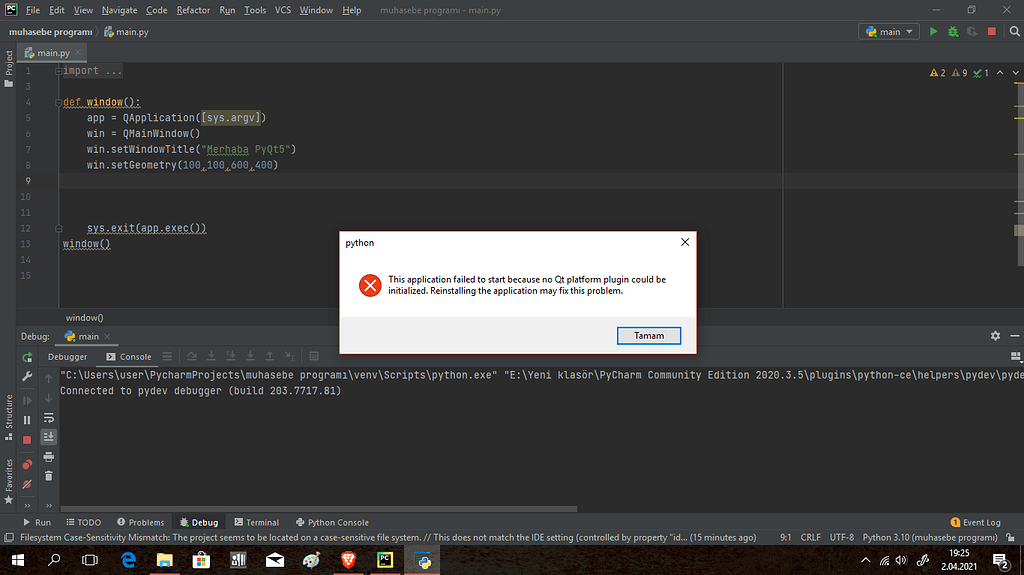1024x575 pixels.
Task: Open the Debug panel settings gear
Action: 995,337
